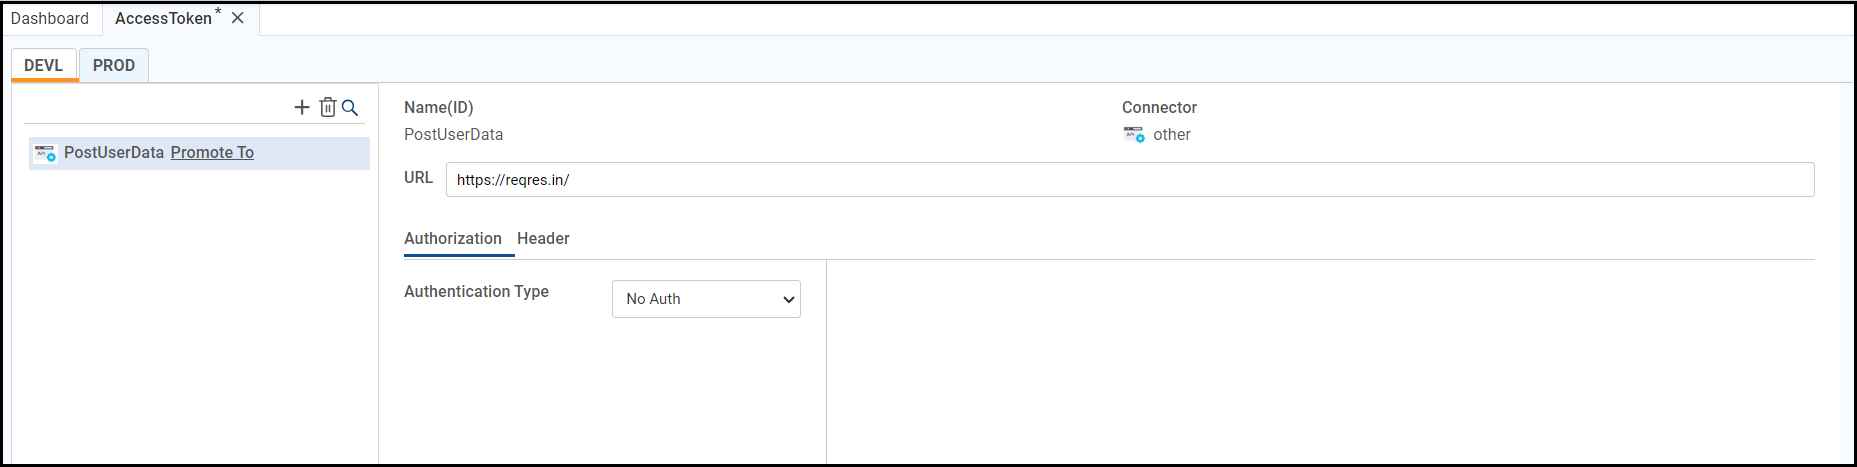Click the plus icon to add an entry
The height and width of the screenshot is (467, 1857).
pos(302,107)
